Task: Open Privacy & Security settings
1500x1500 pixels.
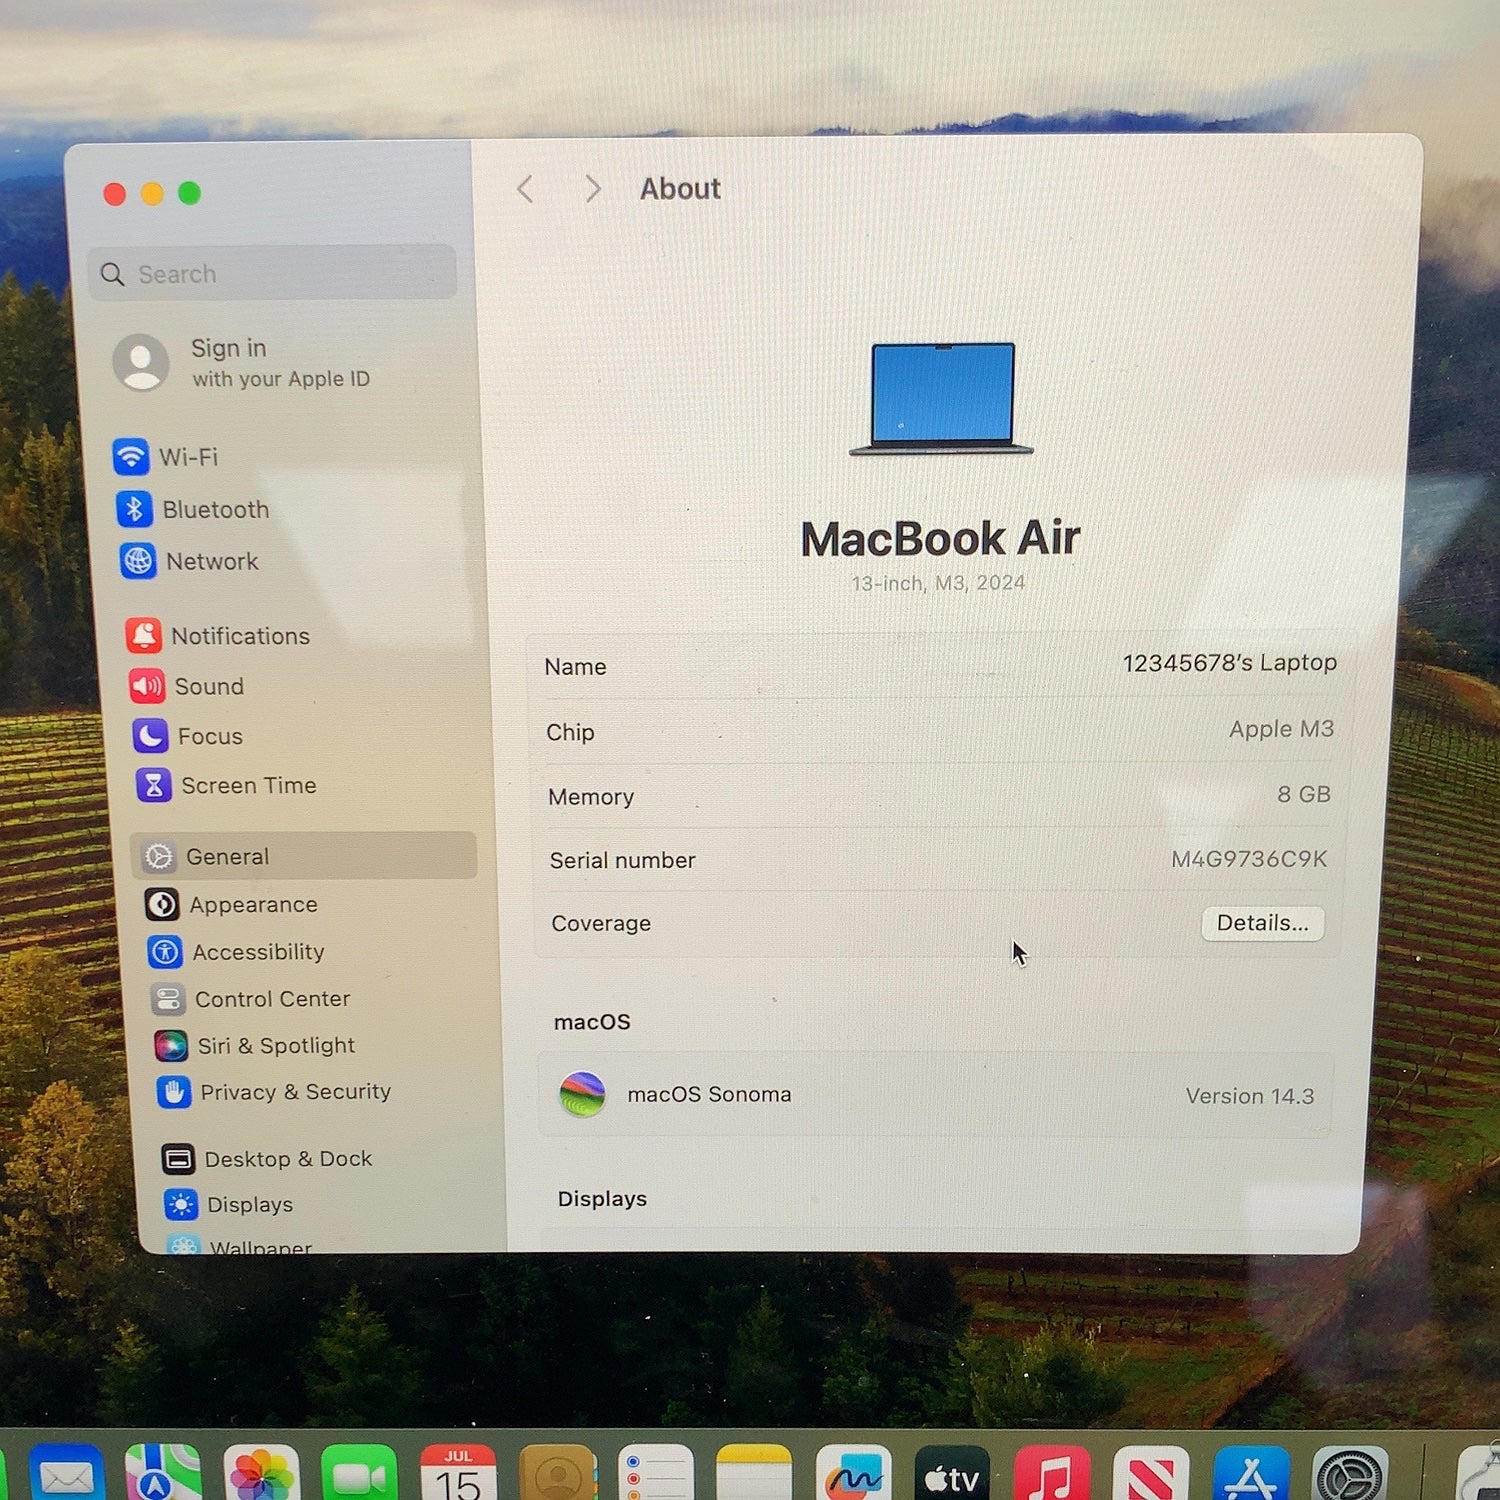Action: click(x=273, y=1092)
